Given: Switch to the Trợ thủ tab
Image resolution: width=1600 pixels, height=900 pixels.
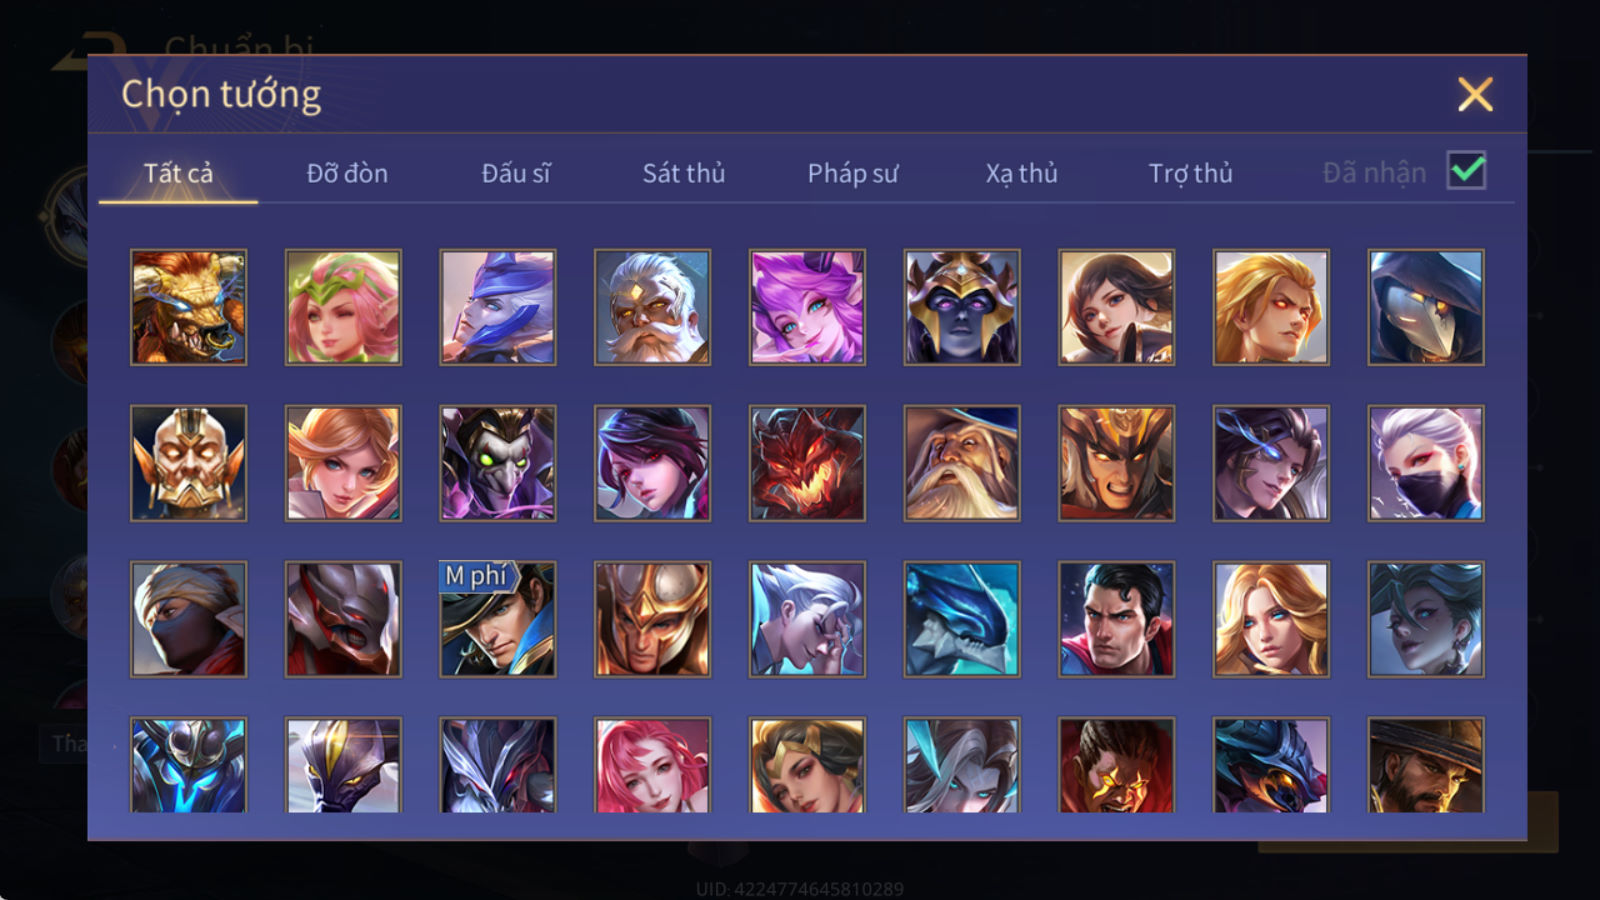Looking at the screenshot, I should (x=1190, y=173).
